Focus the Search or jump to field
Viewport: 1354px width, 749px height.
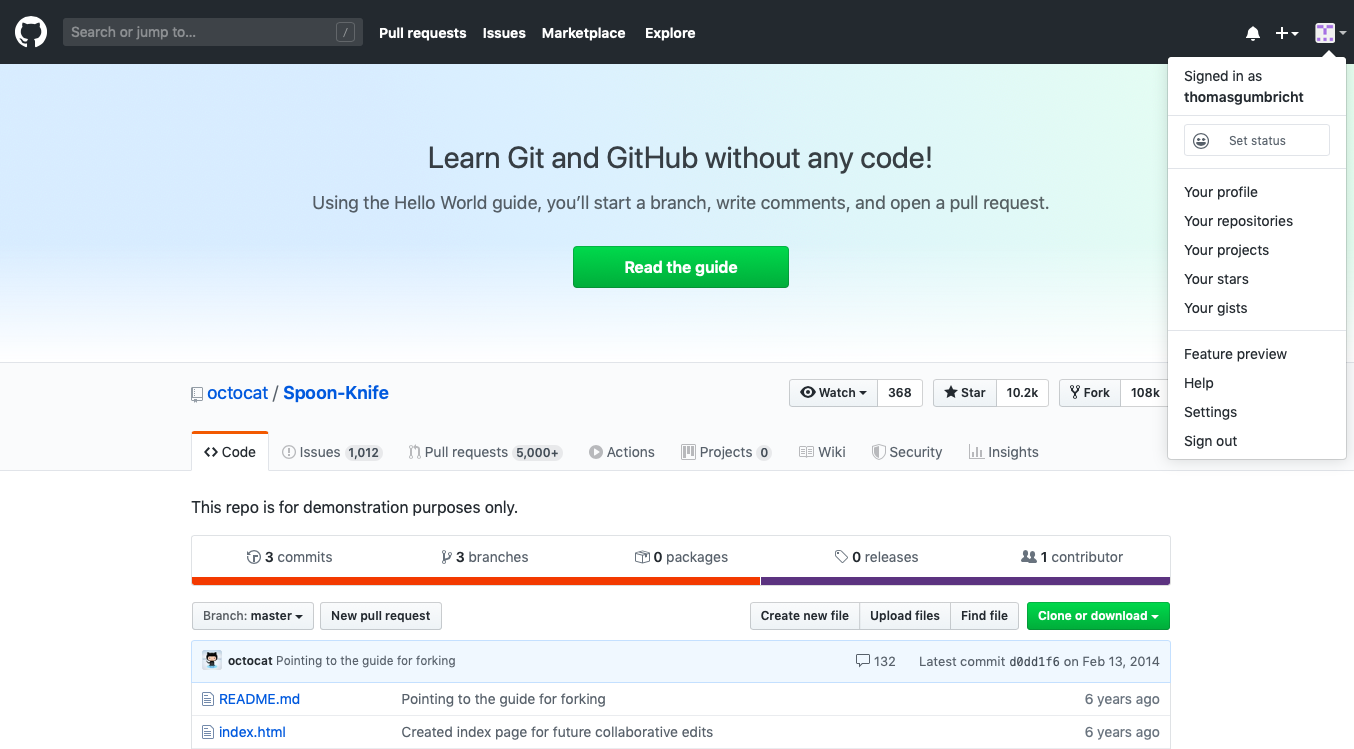coord(200,32)
